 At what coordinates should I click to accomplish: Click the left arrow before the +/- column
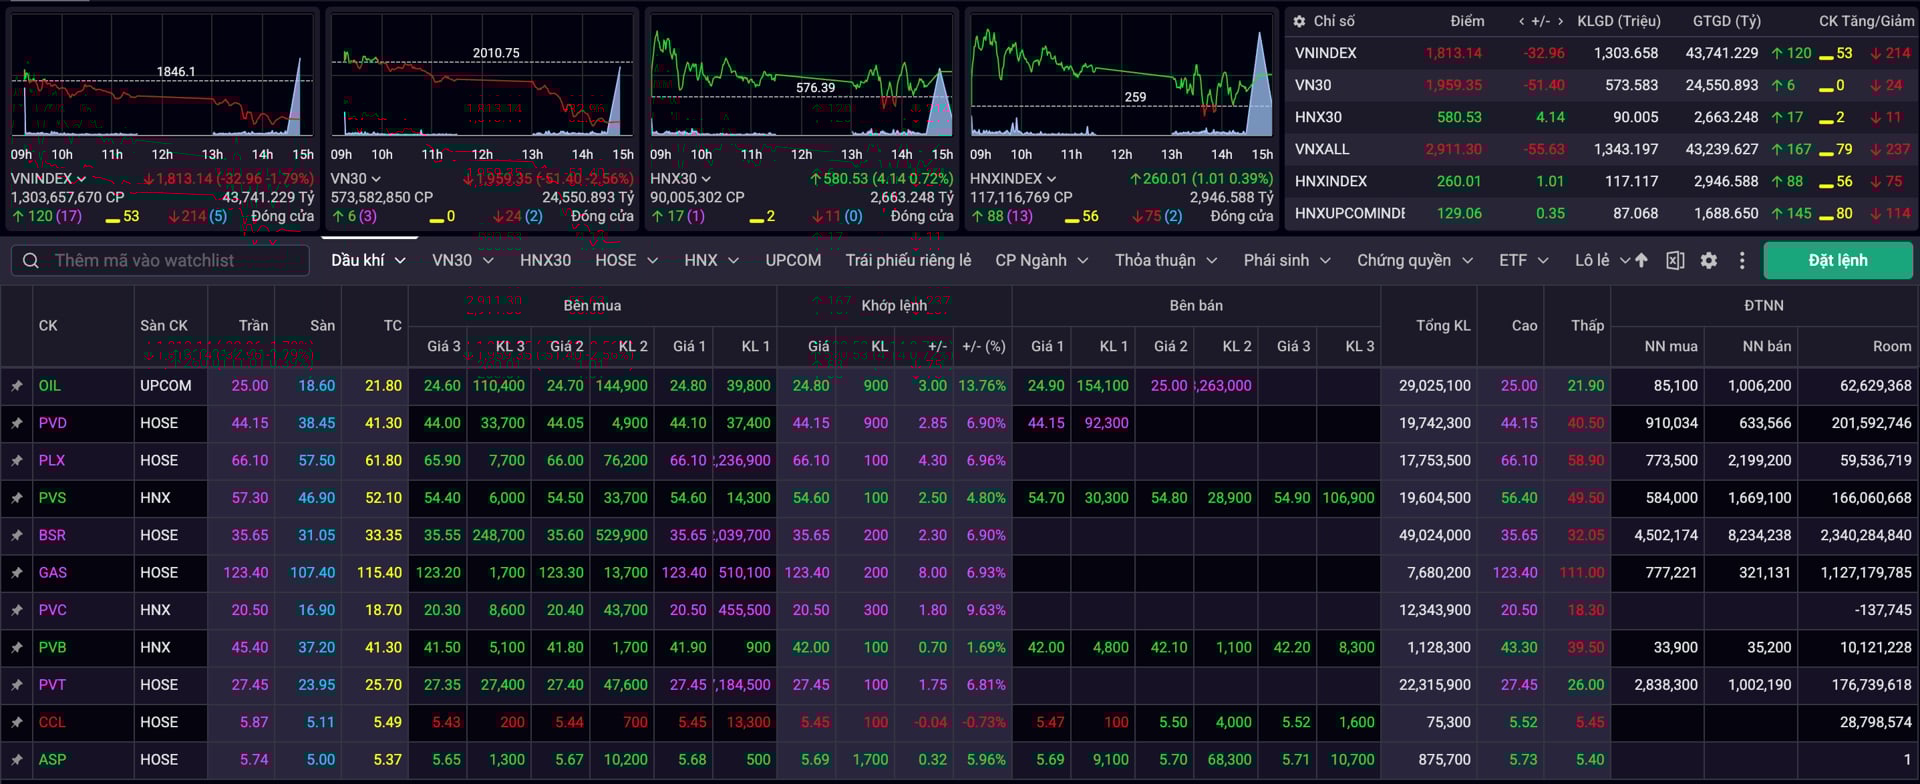(x=1522, y=21)
